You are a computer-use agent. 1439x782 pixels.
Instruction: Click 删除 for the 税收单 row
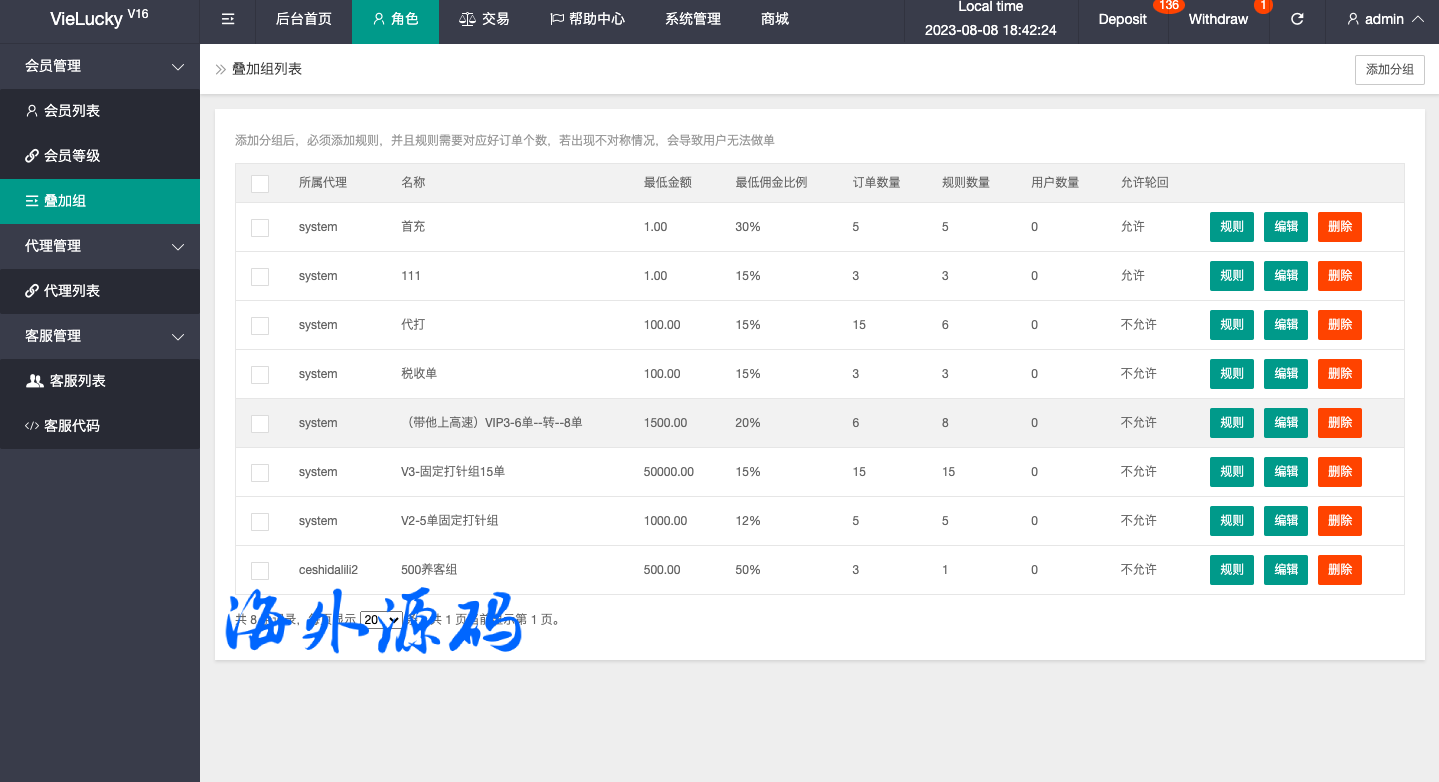click(1339, 374)
